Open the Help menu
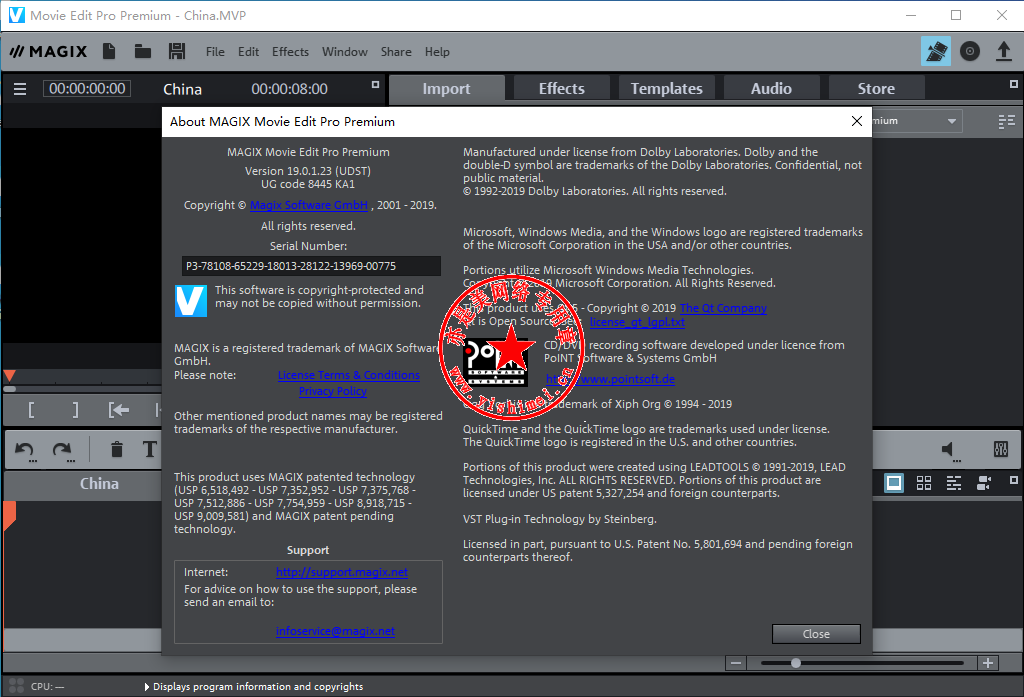This screenshot has height=697, width=1024. point(437,52)
